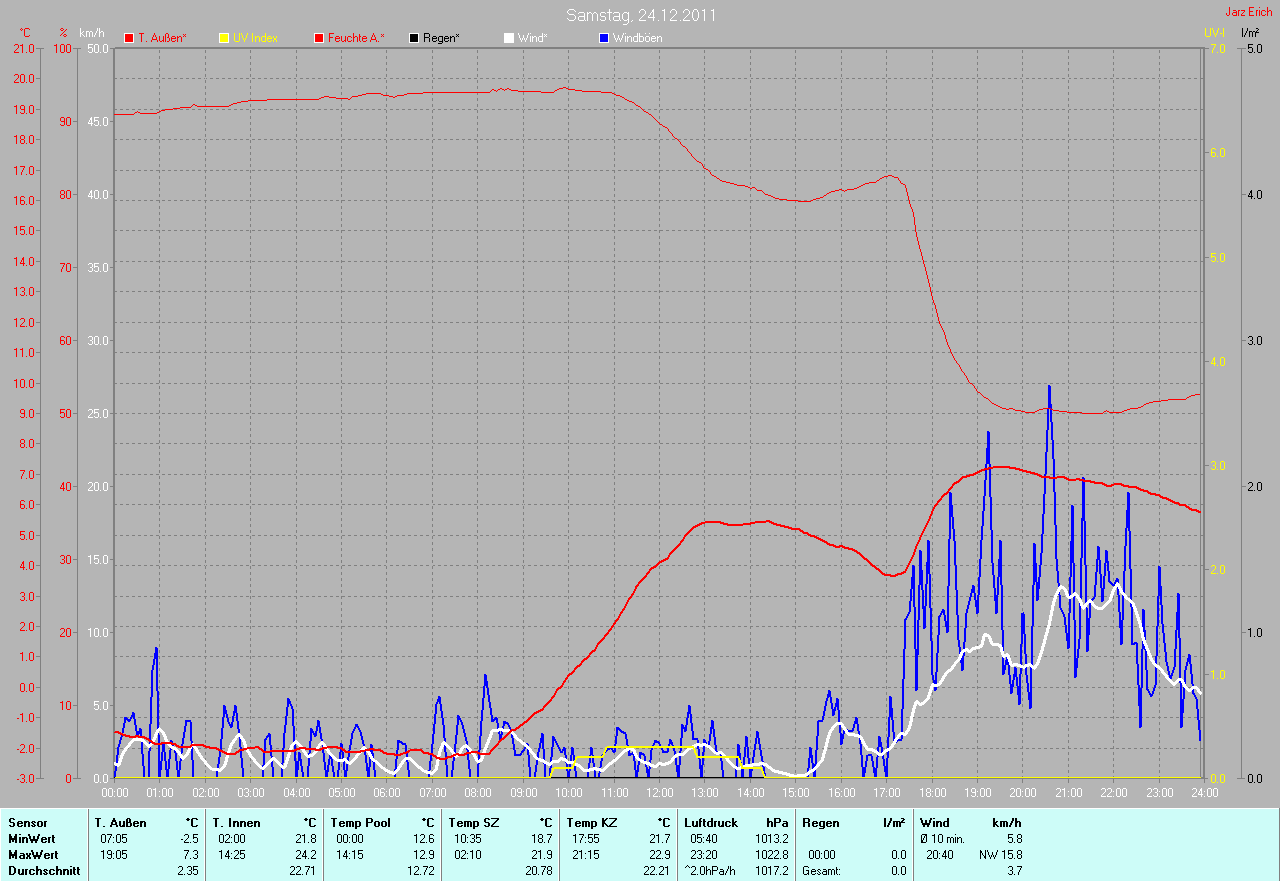Select the maximum pressure value '1022.8'
Image resolution: width=1280 pixels, height=881 pixels.
(771, 855)
